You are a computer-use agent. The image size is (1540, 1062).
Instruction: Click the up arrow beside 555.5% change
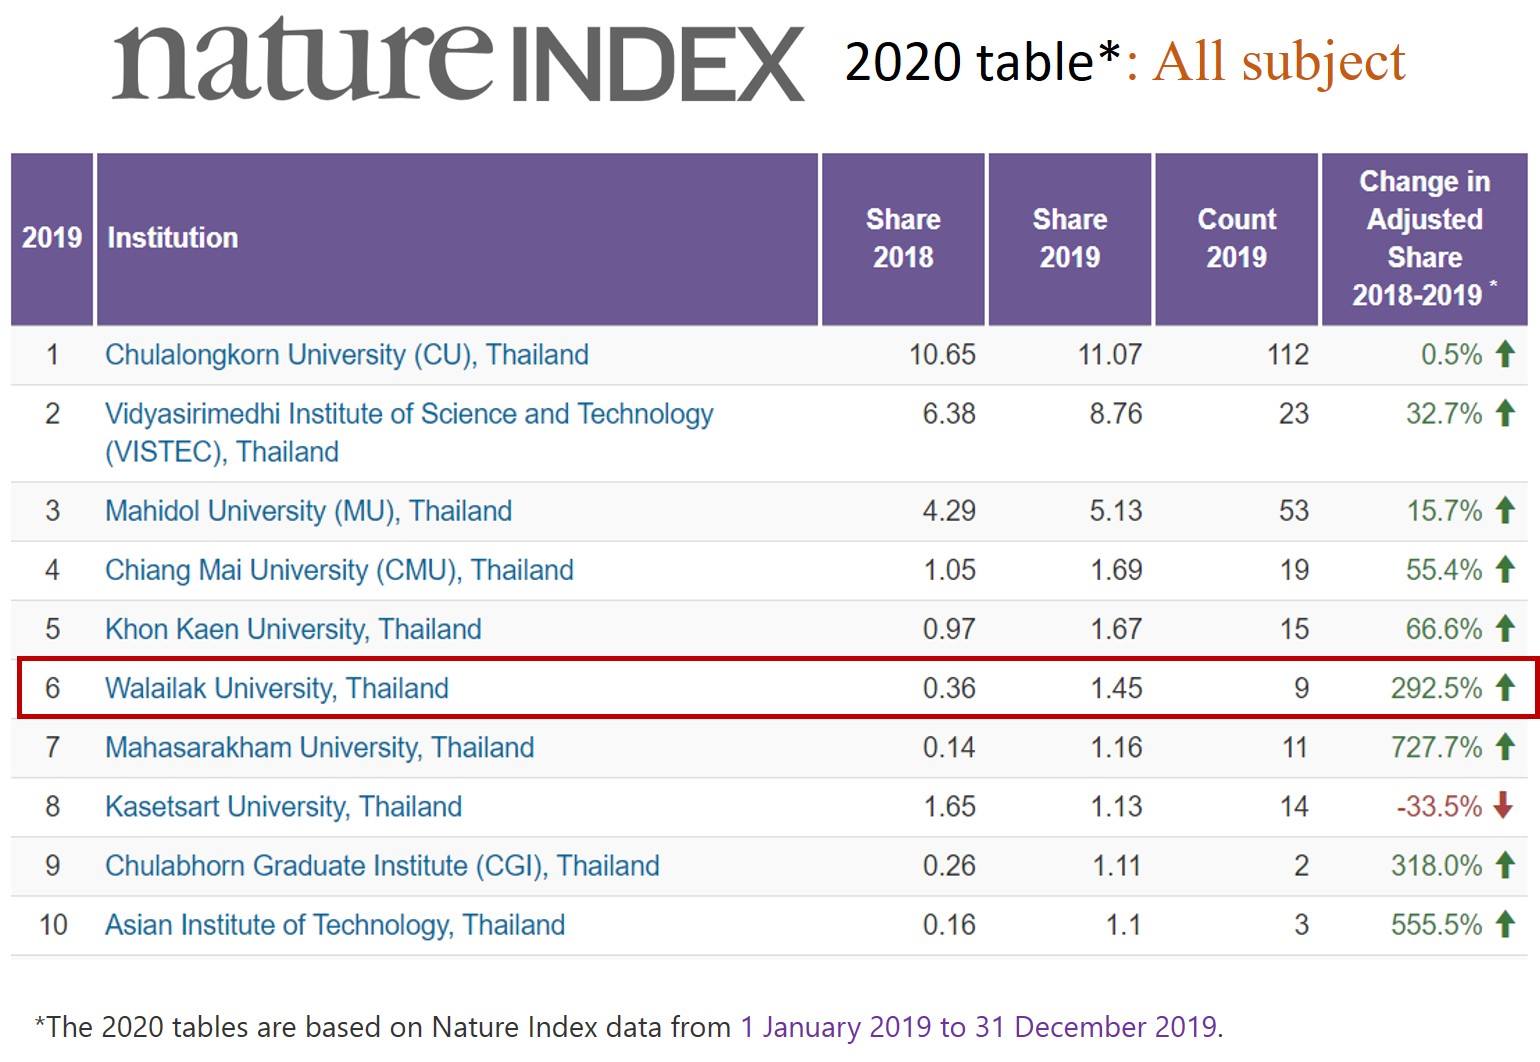tap(1505, 924)
